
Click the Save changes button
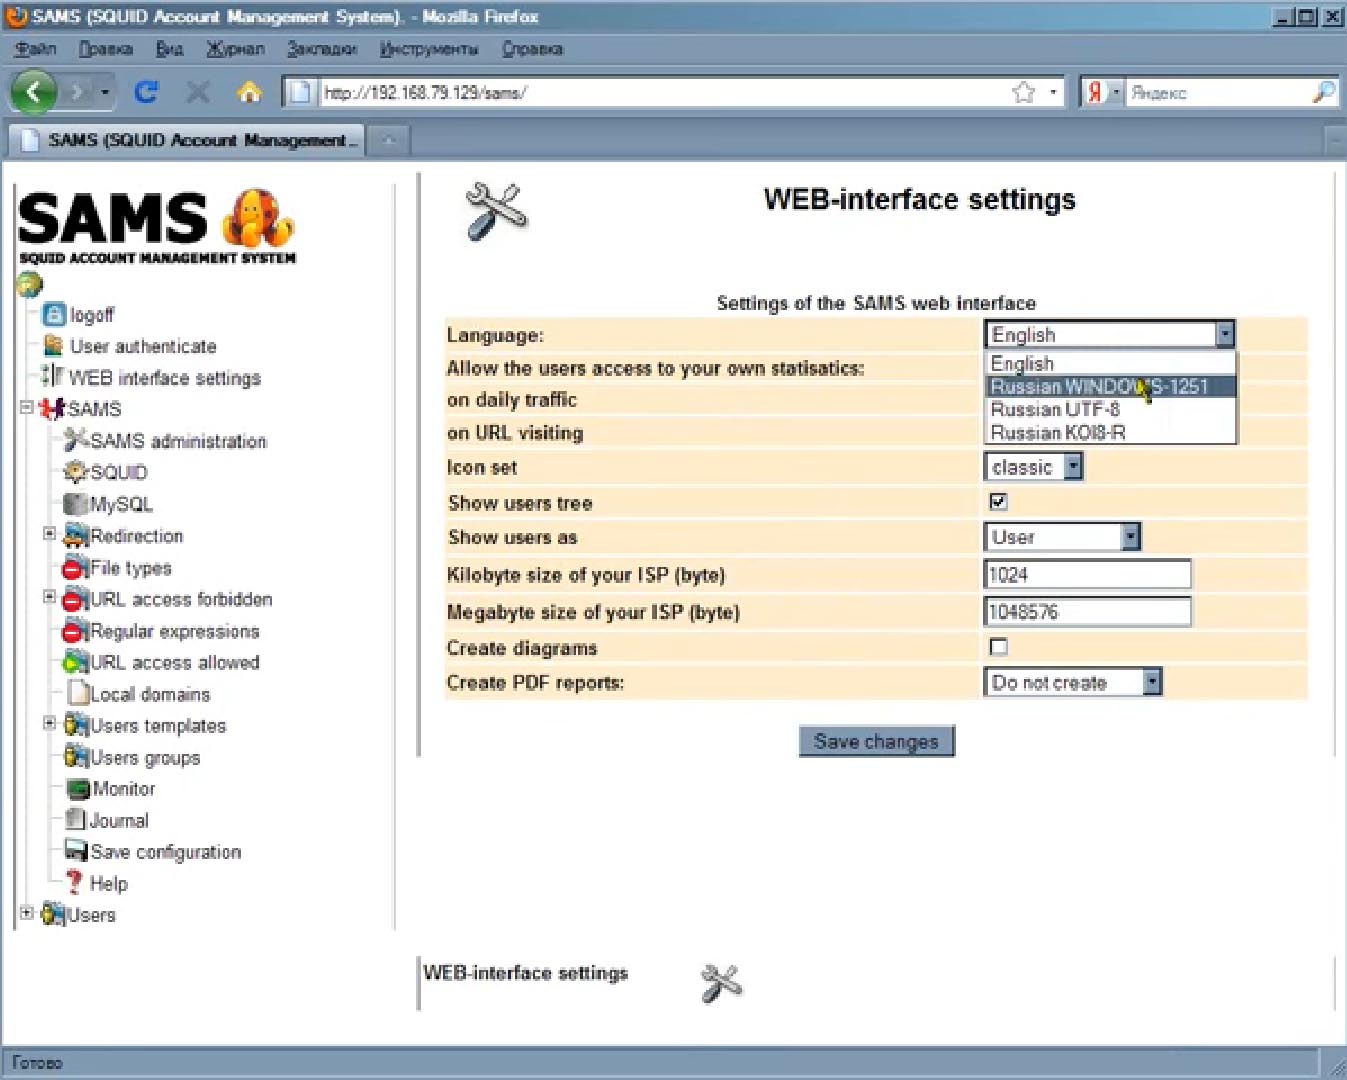[876, 741]
